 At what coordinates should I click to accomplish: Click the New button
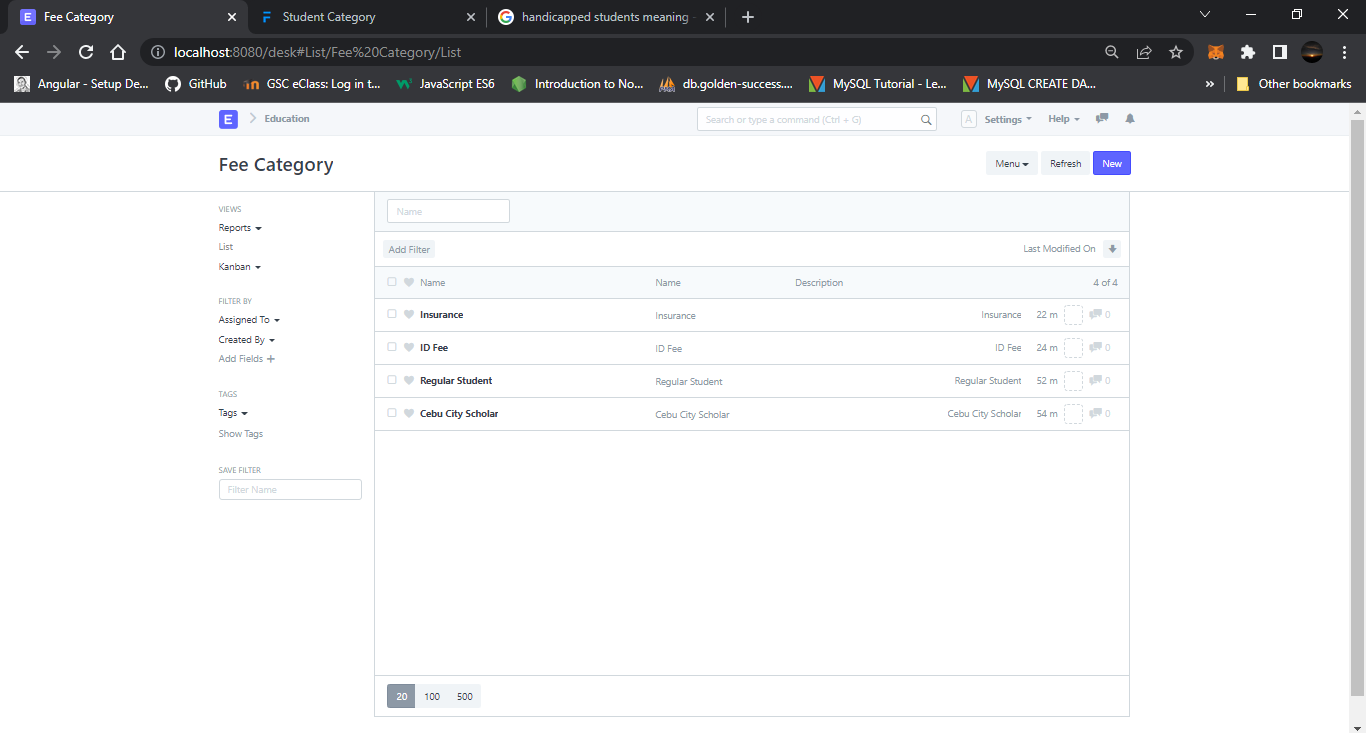(1112, 163)
